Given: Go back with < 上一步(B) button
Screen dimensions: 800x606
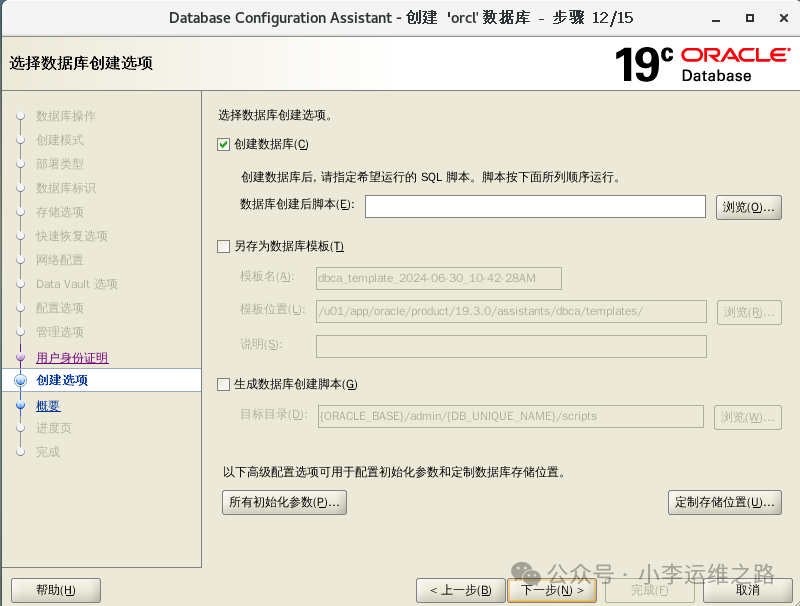Looking at the screenshot, I should [461, 590].
